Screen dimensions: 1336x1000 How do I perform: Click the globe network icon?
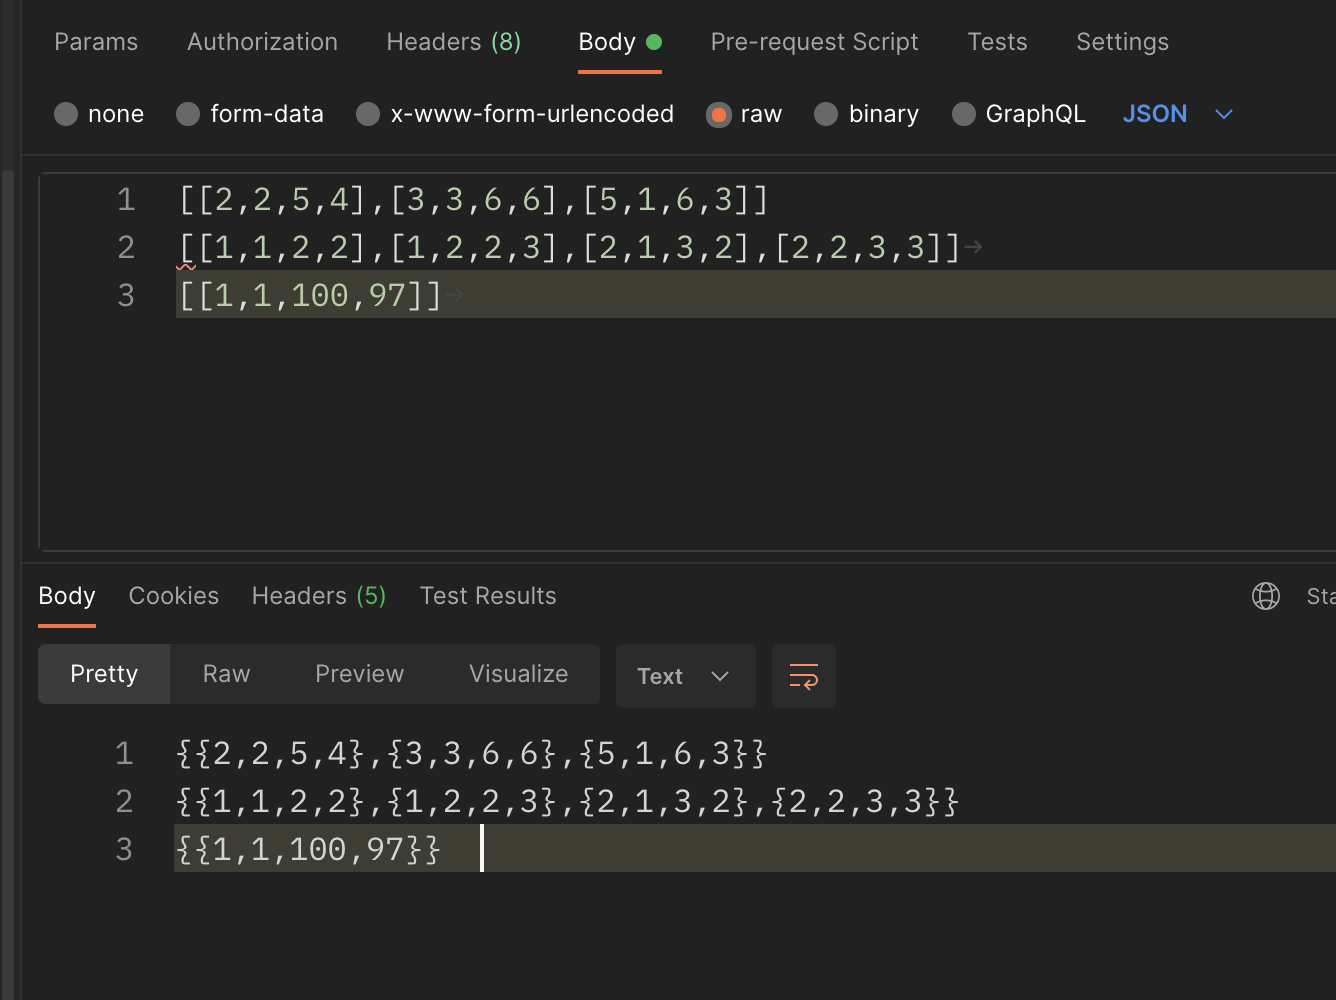1266,596
